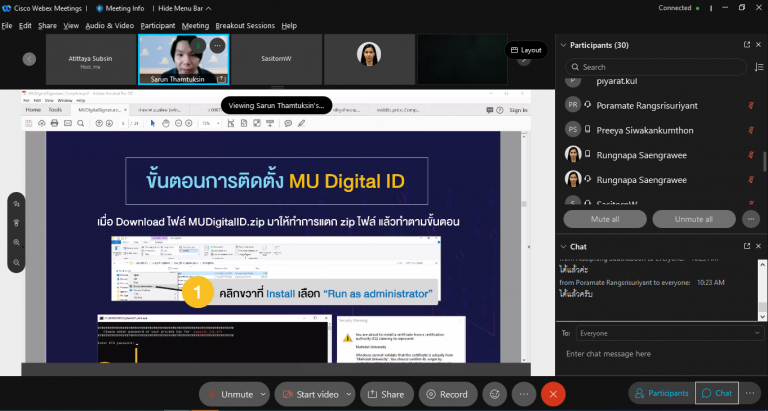This screenshot has width=768, height=411.
Task: Select the hand tool in shared Acrobat toolbar
Action: (x=166, y=123)
